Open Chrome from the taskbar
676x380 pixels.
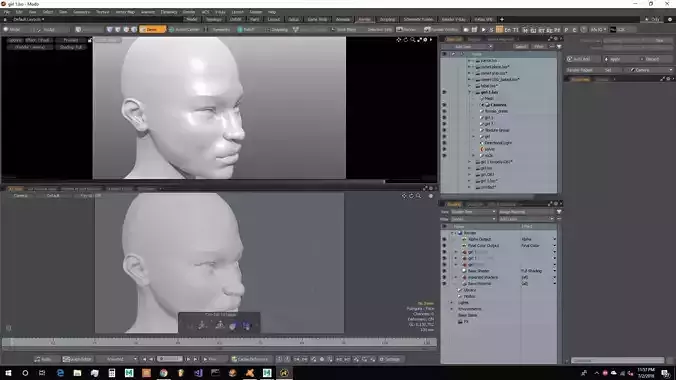(x=163, y=373)
